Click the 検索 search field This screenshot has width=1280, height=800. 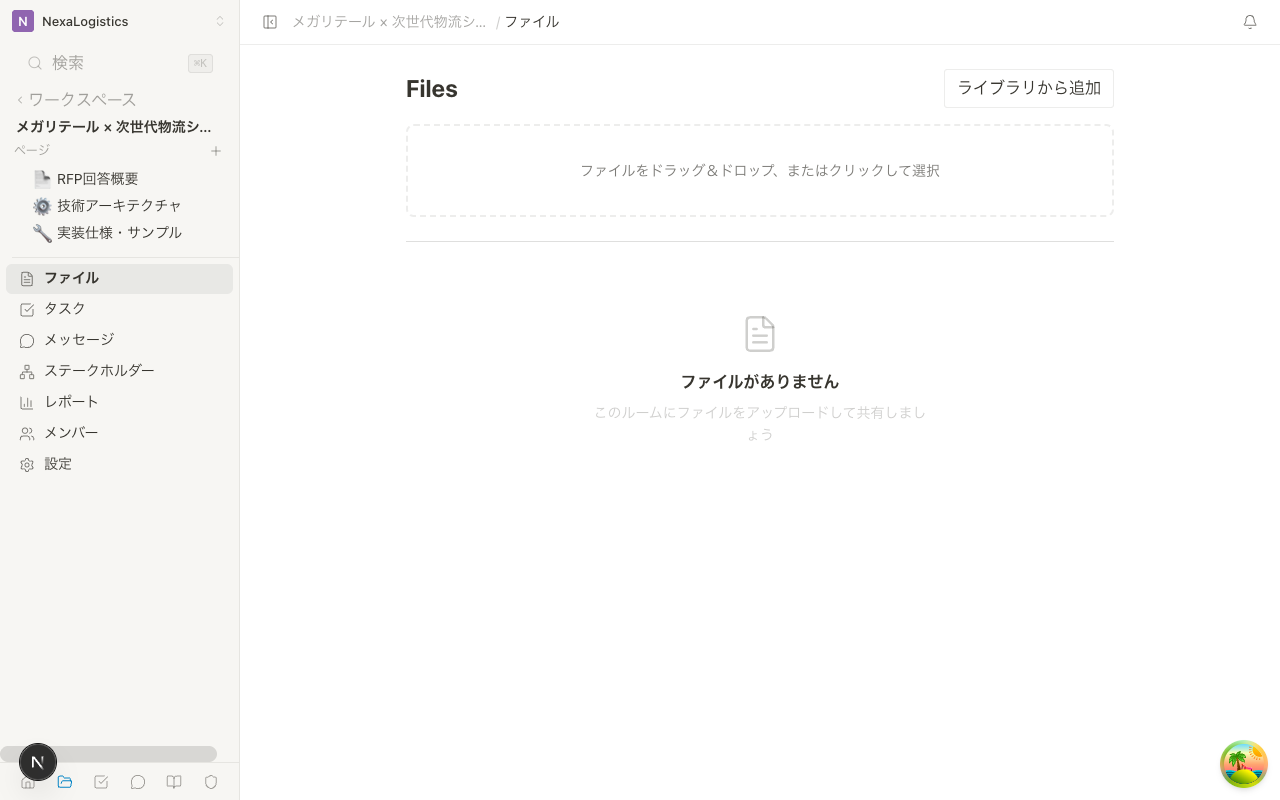(68, 62)
